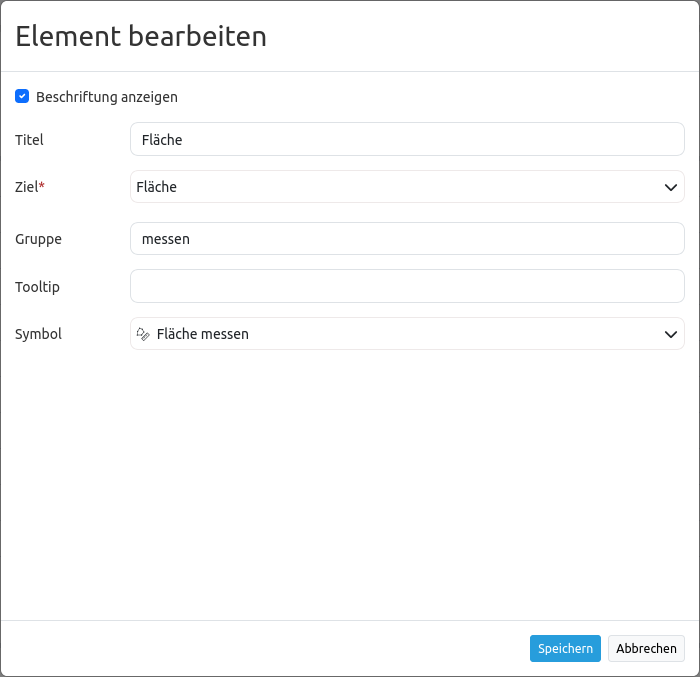Screen dimensions: 700x677
Task: Click the chevron arrow of the Ziel combo box
Action: pos(671,187)
